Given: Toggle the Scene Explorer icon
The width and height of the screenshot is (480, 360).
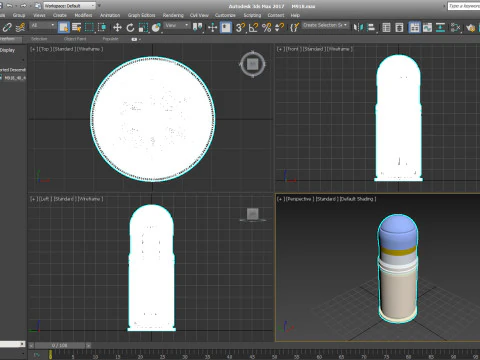Looking at the screenshot, I should click(x=386, y=27).
